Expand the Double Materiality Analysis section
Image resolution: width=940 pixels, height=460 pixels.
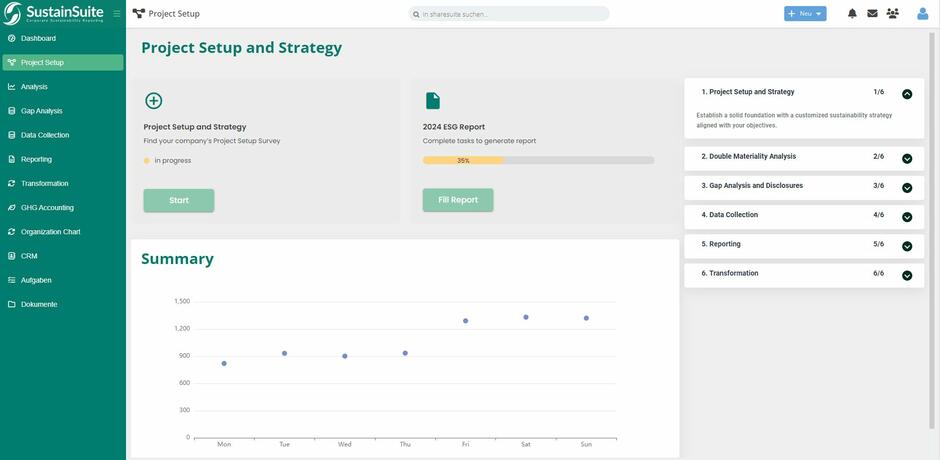pos(907,158)
